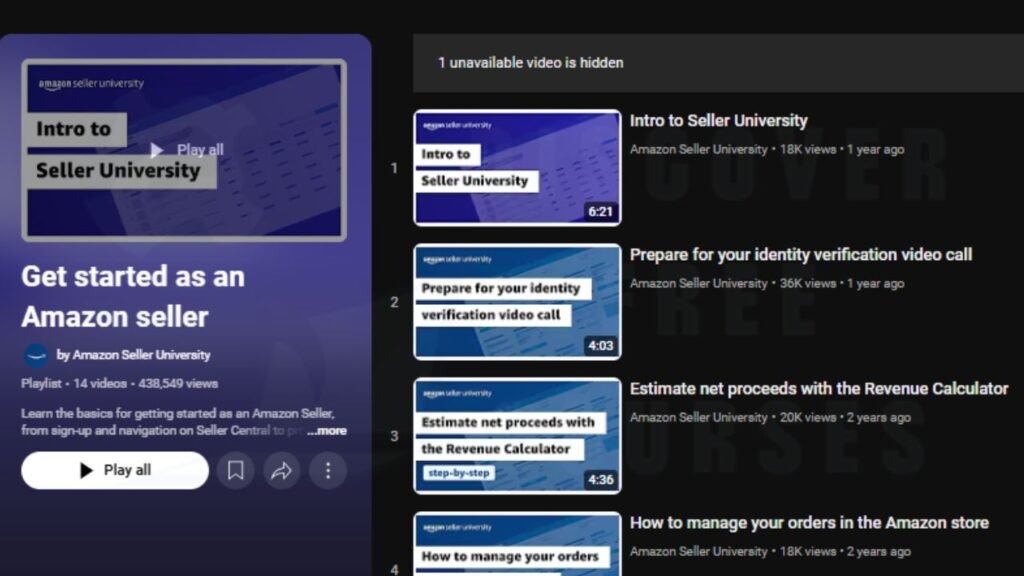Open channel link under Revenue Calculator video
Viewport: 1024px width, 576px height.
tap(698, 417)
